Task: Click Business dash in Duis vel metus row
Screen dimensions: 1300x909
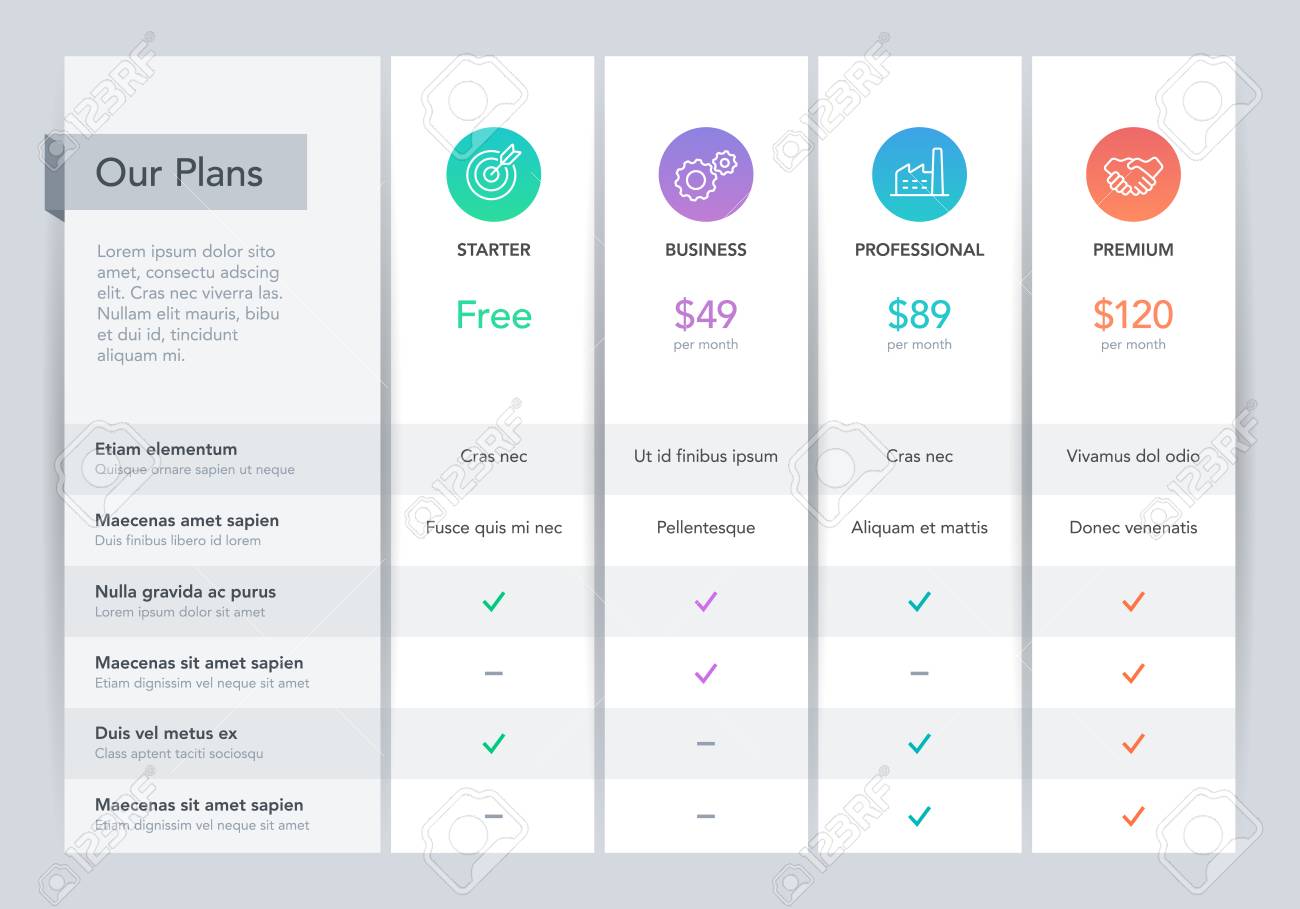Action: pyautogui.click(x=706, y=744)
